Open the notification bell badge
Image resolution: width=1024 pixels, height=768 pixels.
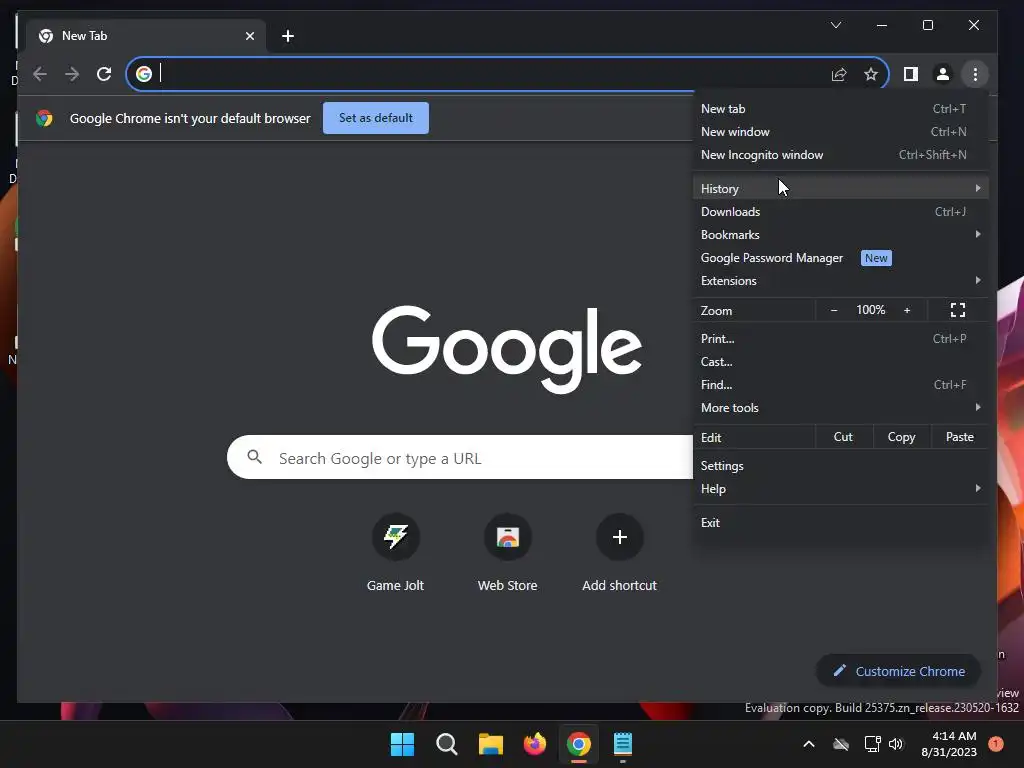point(996,743)
